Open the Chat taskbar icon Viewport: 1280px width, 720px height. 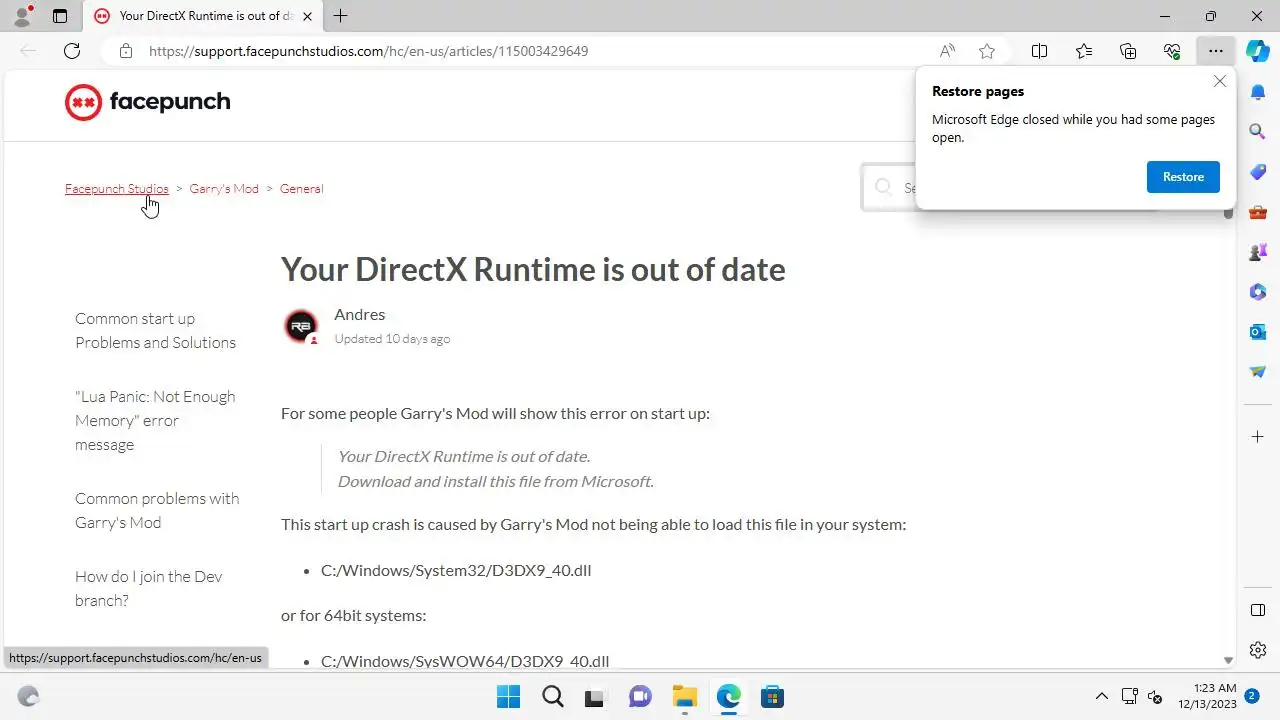point(640,697)
